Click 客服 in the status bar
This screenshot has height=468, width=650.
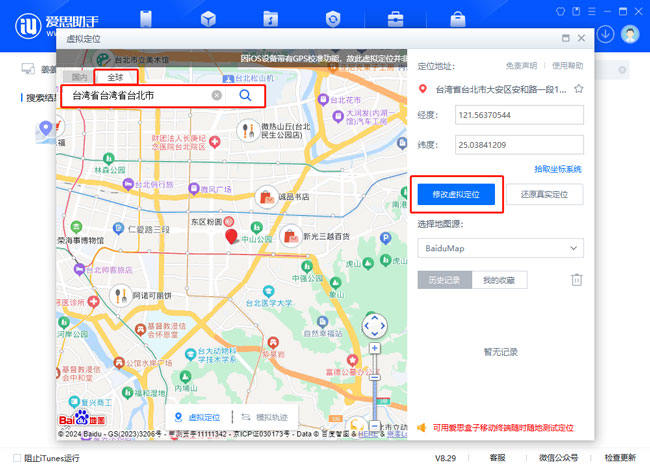497,458
